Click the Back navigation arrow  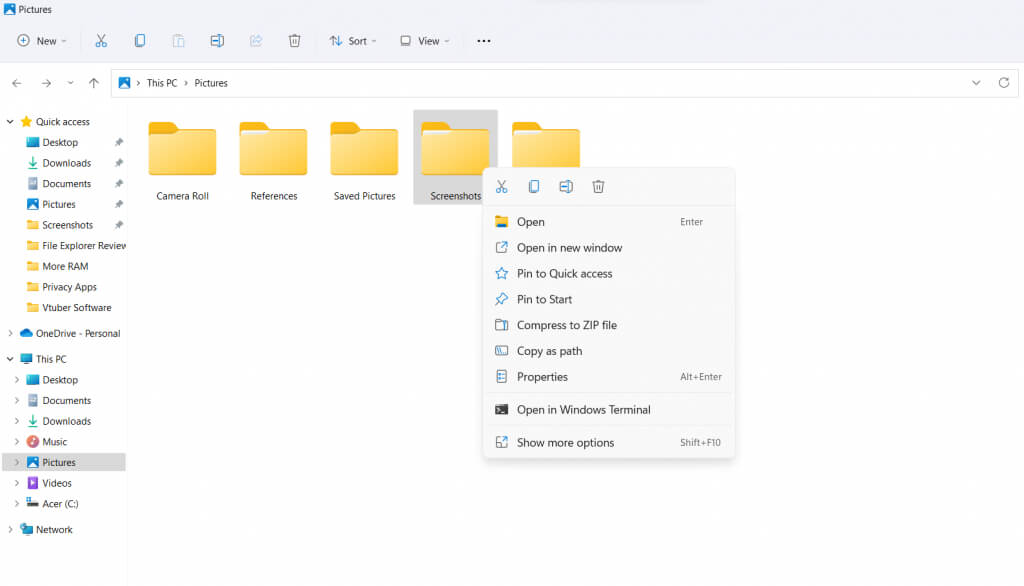(17, 83)
